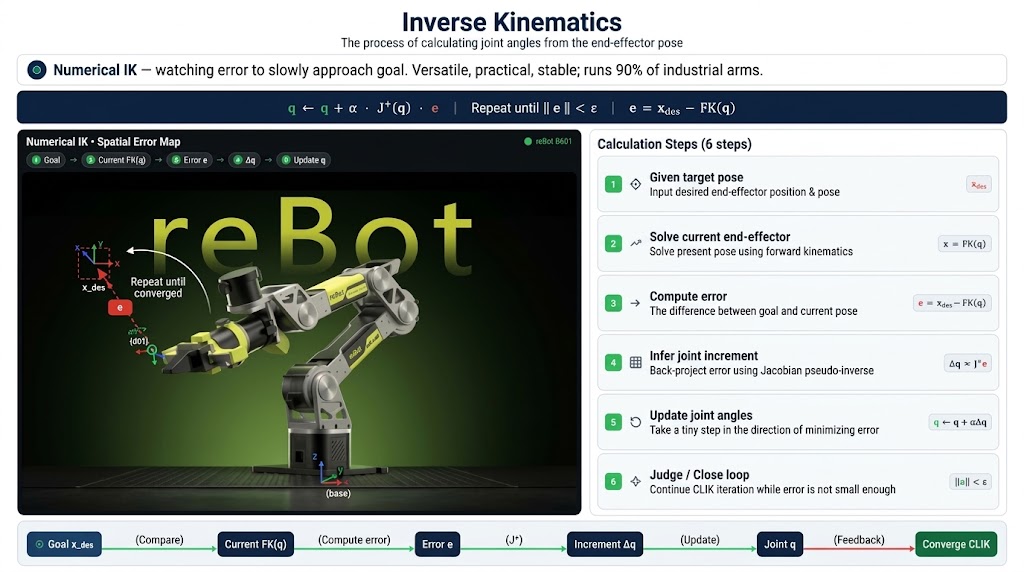Screen dimensions: 1024x572
Task: Click the 'Repeat until converged' label in image
Action: [157, 287]
